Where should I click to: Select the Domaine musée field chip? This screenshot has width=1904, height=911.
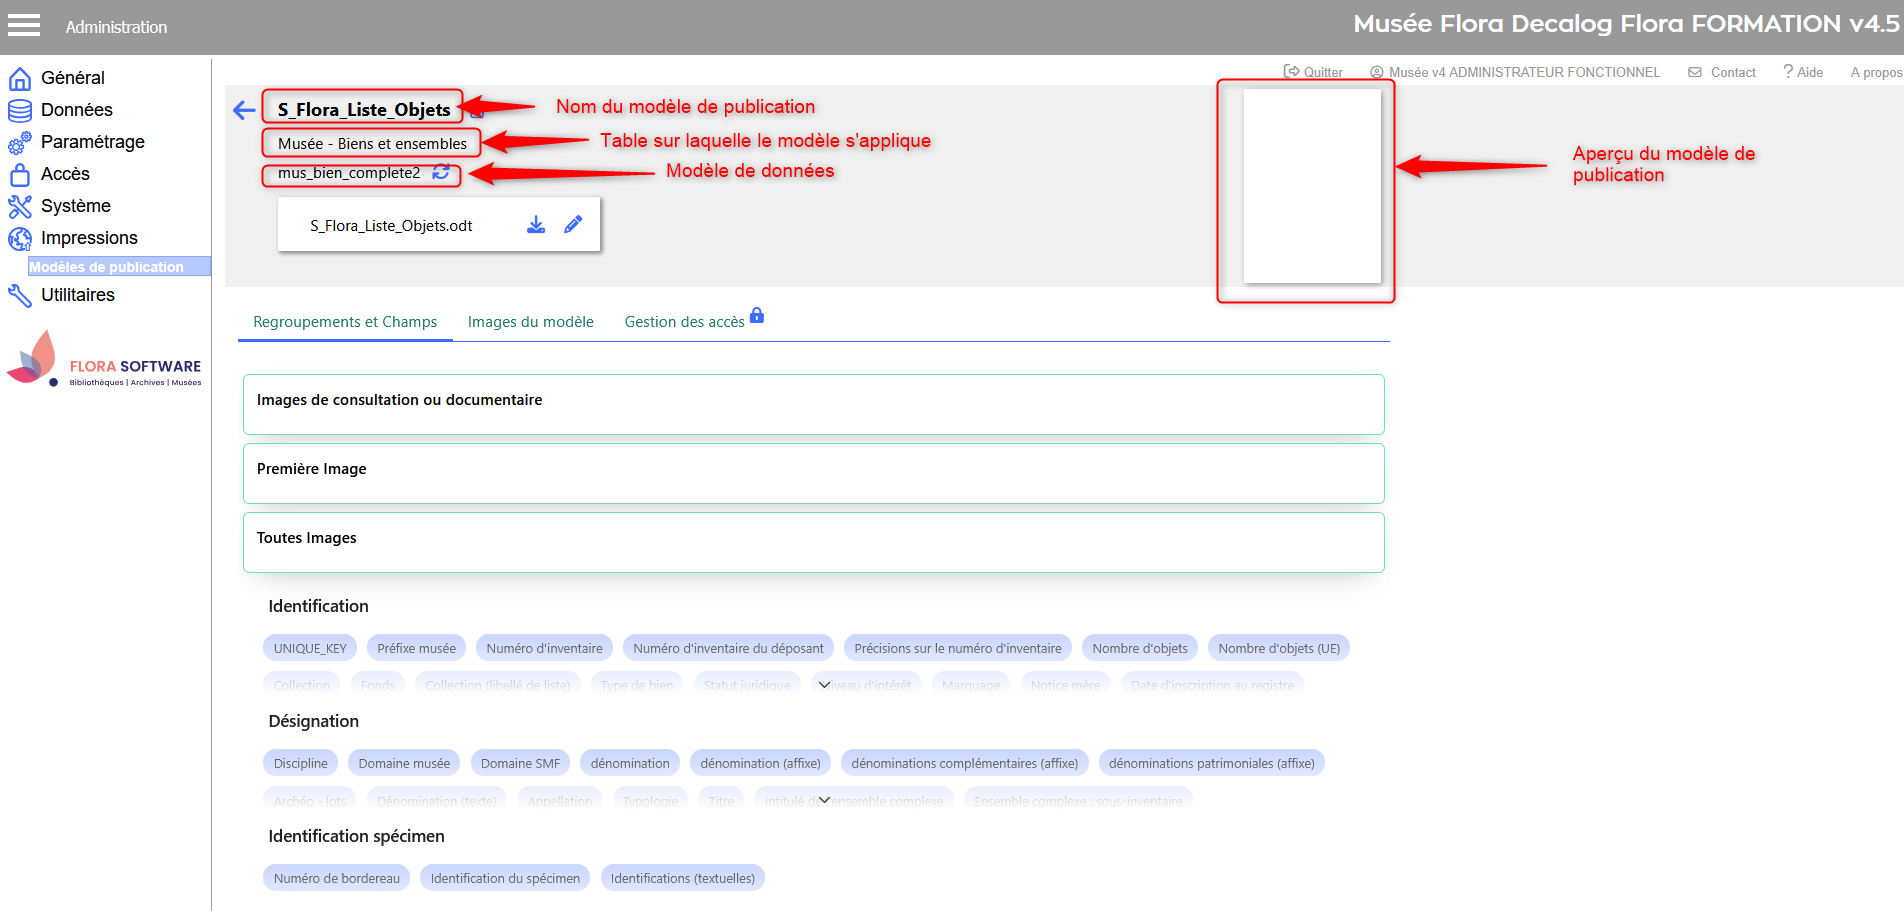click(x=404, y=763)
